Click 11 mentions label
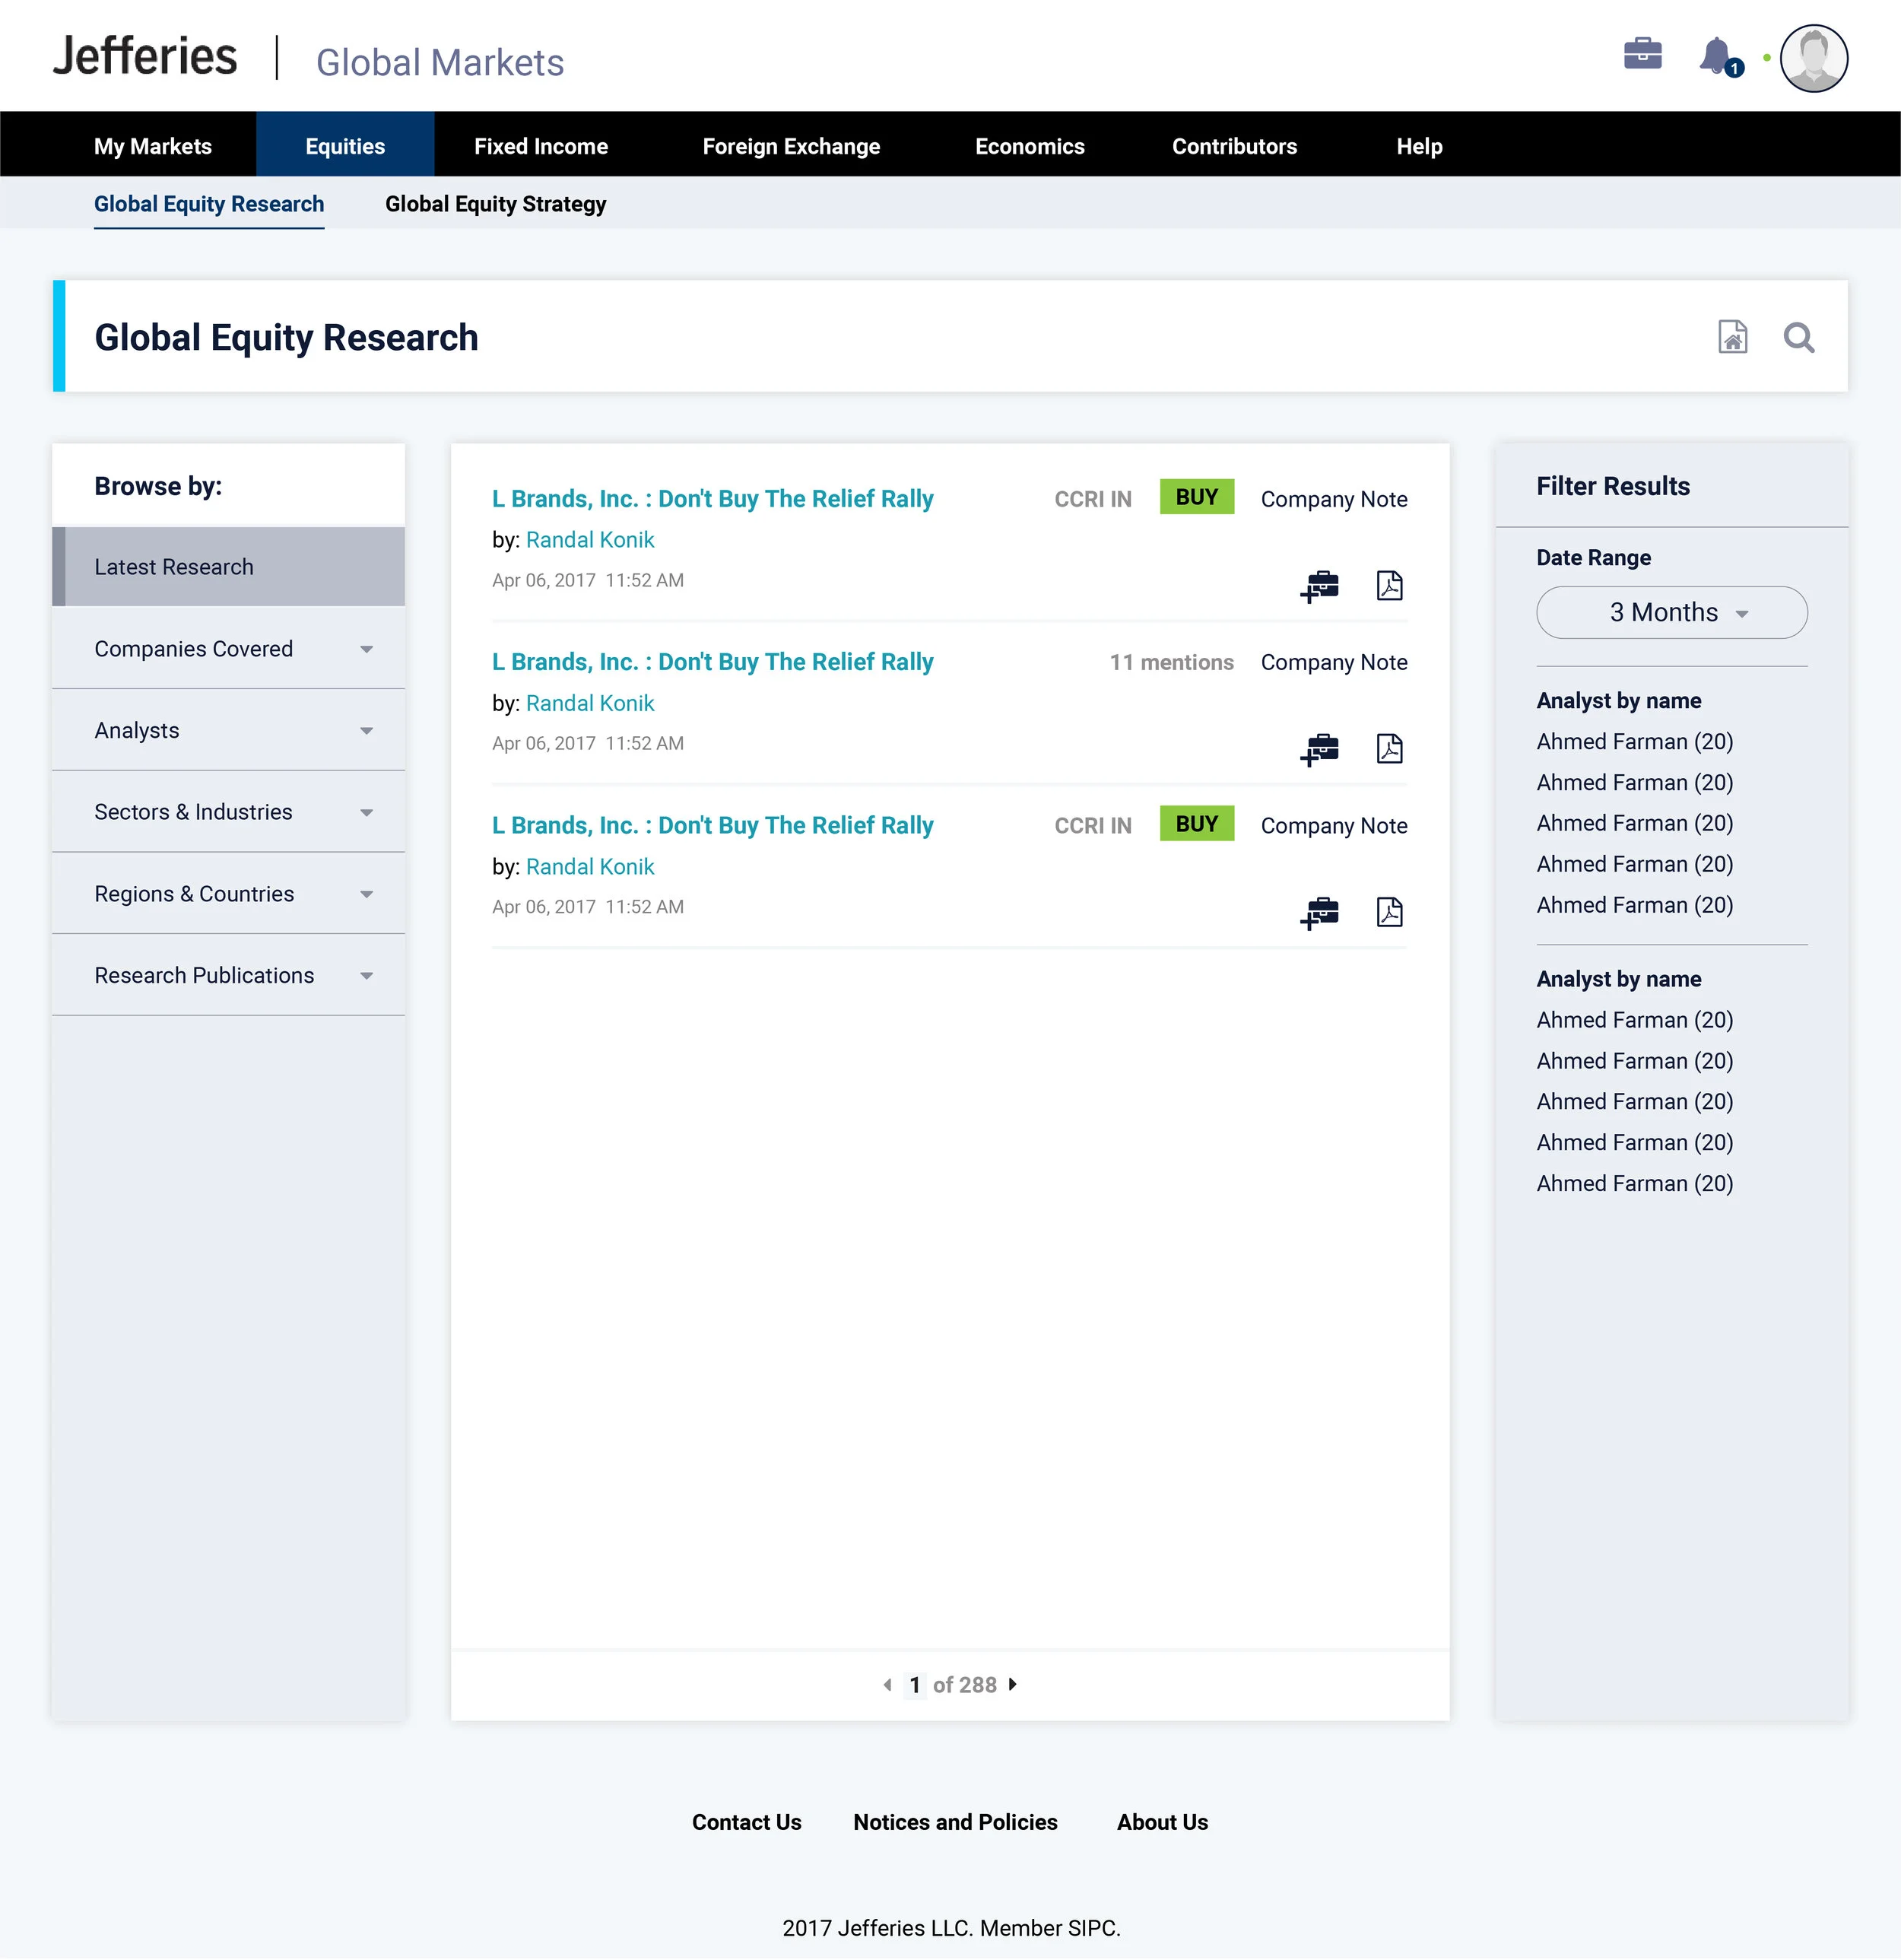Viewport: 1901px width, 1960px height. [x=1171, y=662]
